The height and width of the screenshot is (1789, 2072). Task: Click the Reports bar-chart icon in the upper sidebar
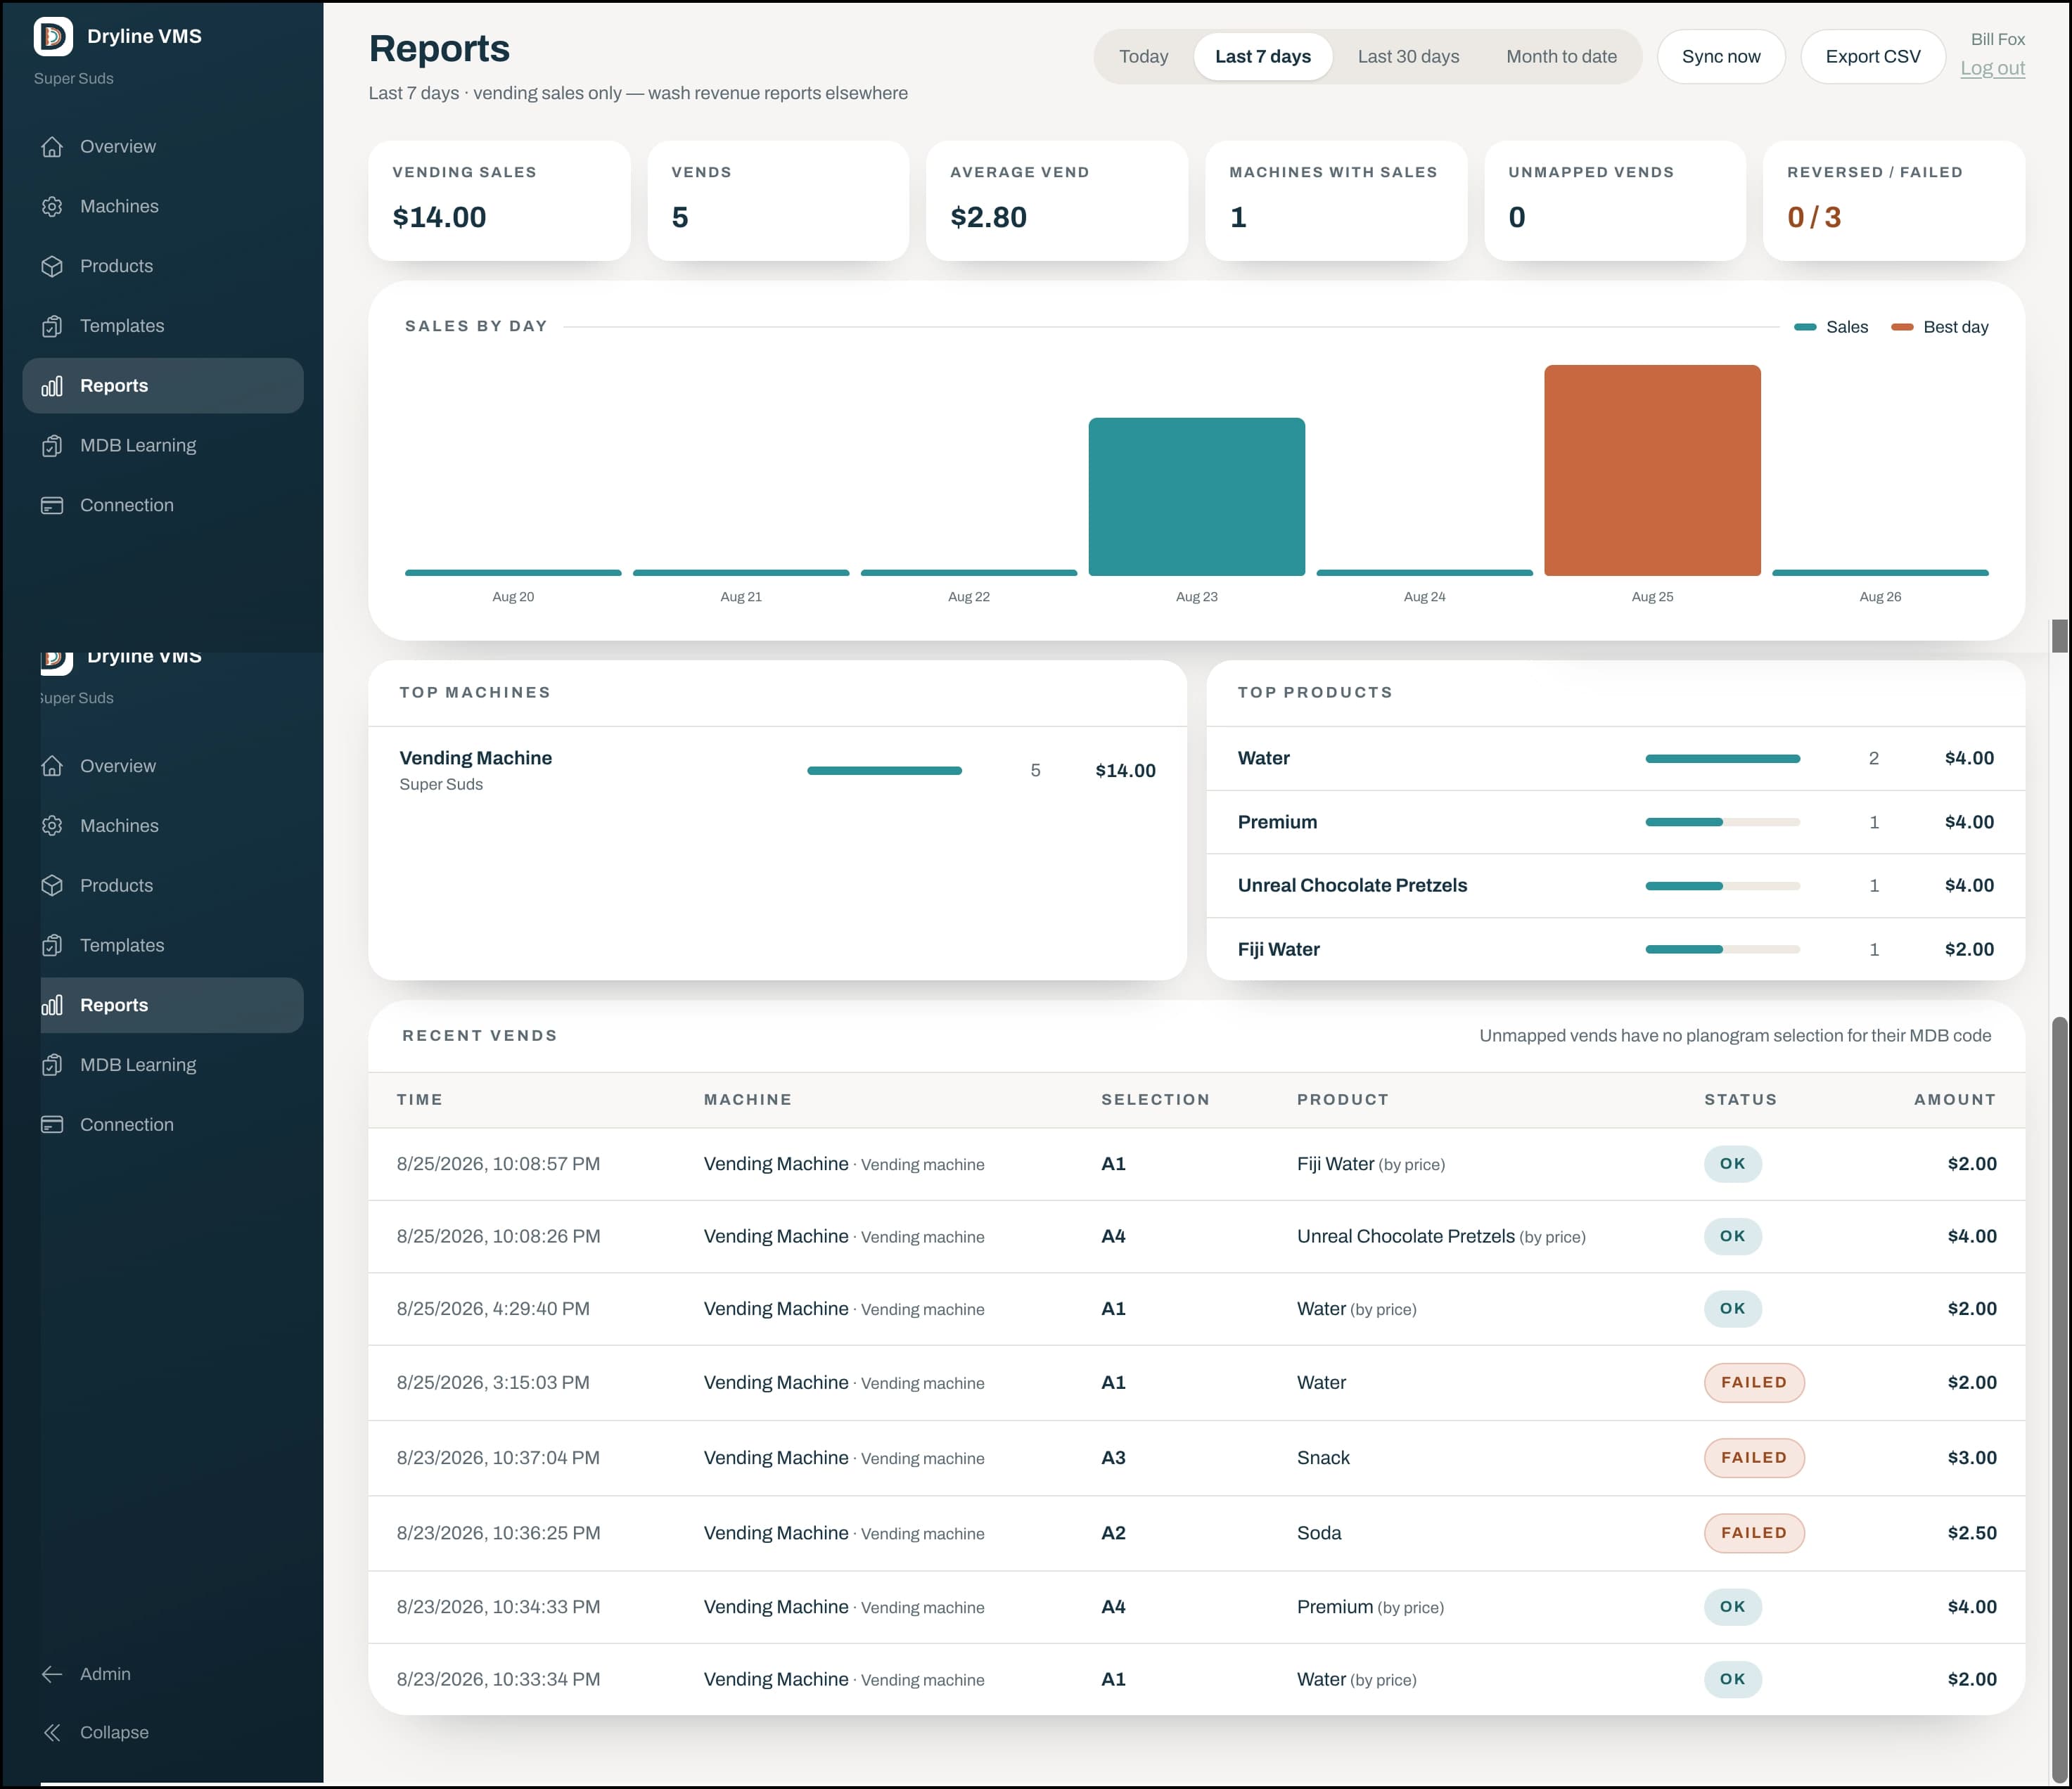point(52,386)
